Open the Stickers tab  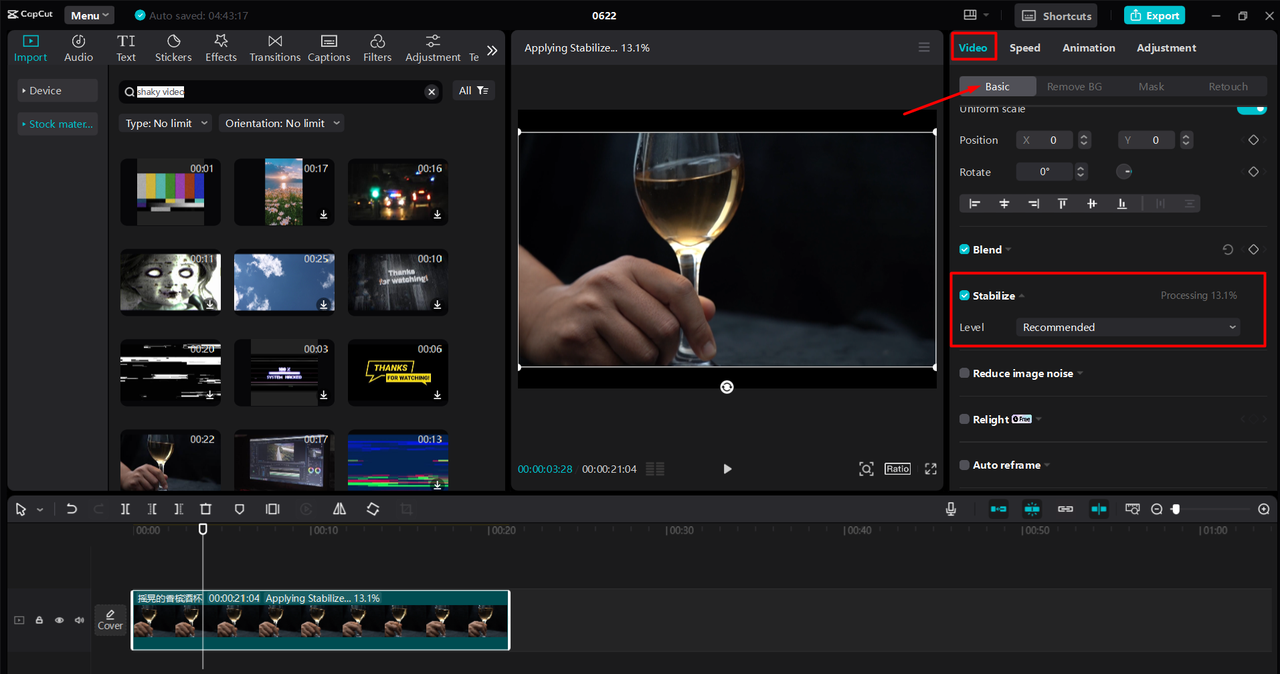tap(173, 48)
